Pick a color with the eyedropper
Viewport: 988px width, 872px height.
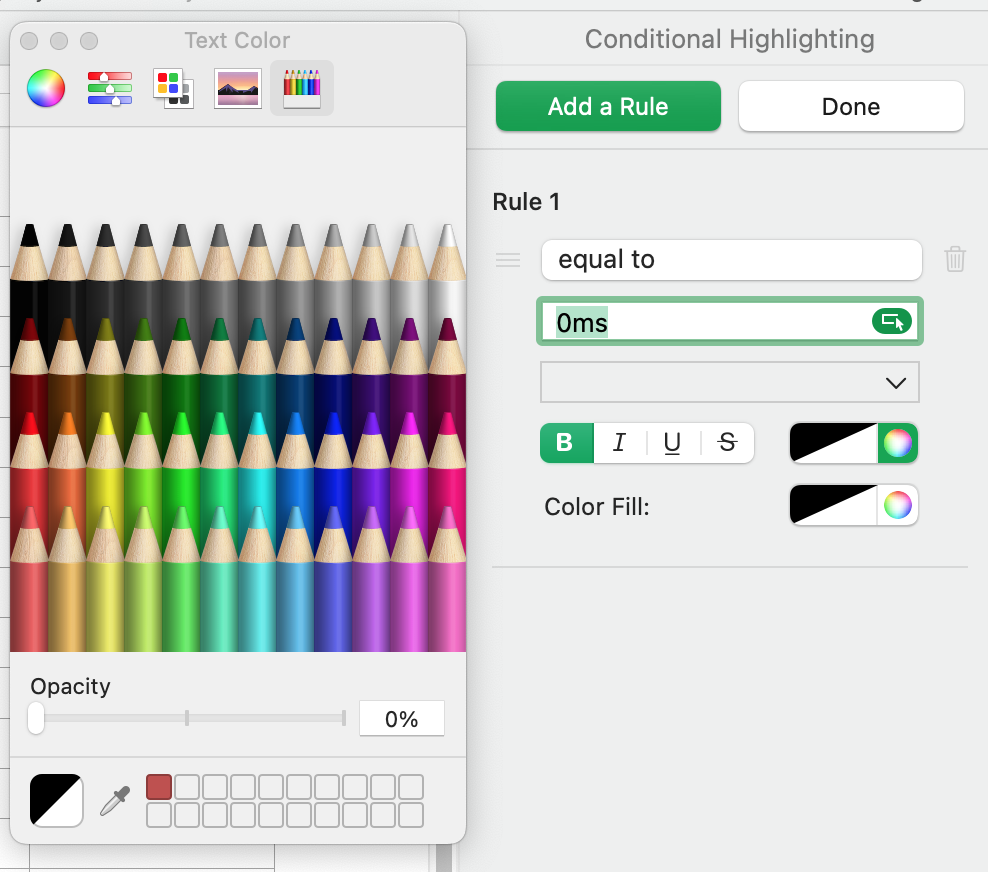[x=115, y=800]
